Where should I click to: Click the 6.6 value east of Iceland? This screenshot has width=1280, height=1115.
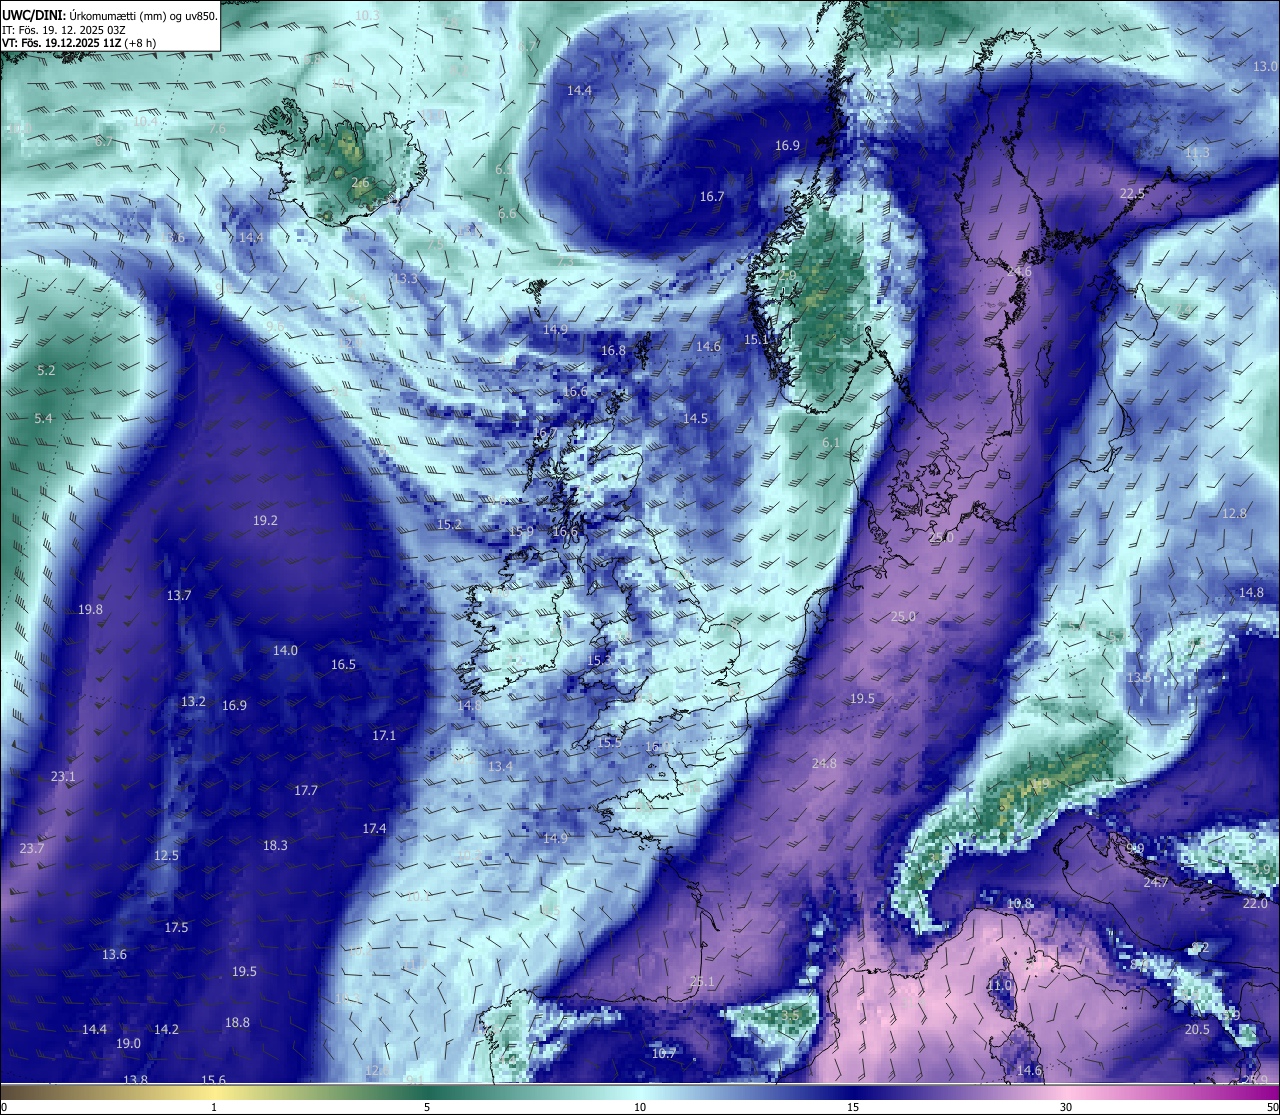(507, 213)
